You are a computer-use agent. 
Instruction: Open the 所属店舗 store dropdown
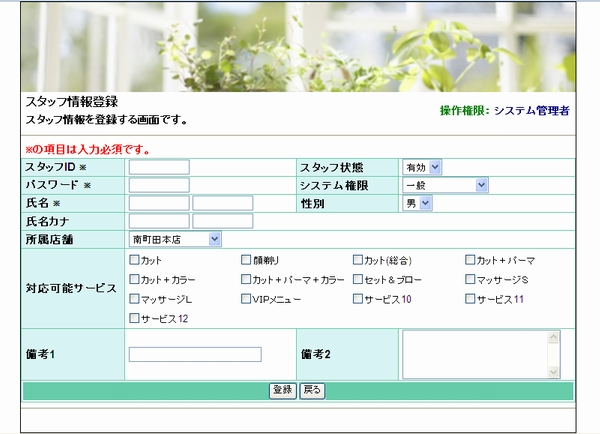[x=175, y=239]
